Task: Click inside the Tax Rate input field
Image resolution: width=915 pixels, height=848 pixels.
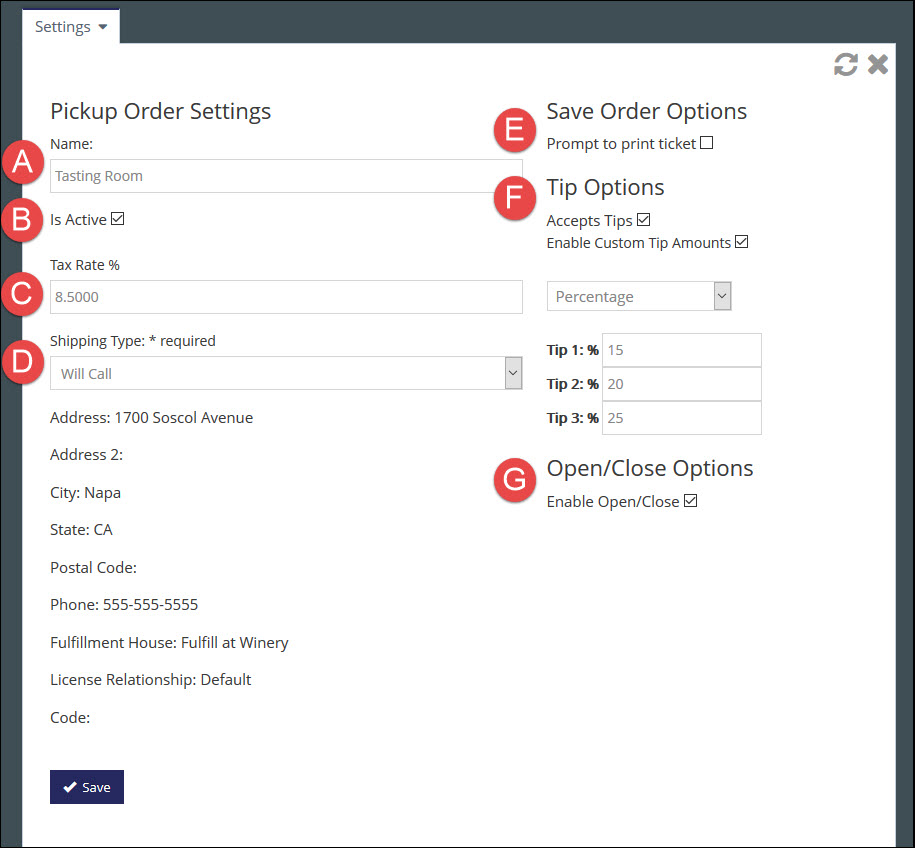Action: [285, 296]
